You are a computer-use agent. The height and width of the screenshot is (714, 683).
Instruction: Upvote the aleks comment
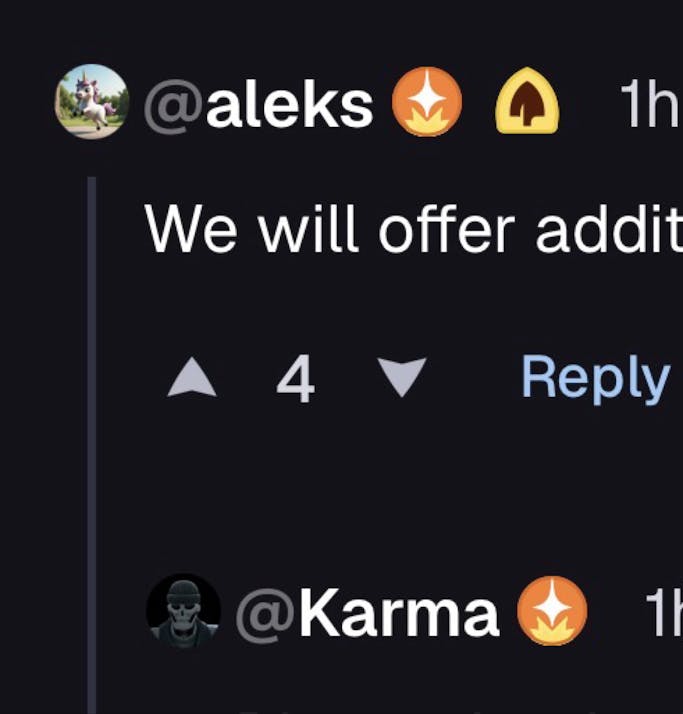tap(192, 379)
